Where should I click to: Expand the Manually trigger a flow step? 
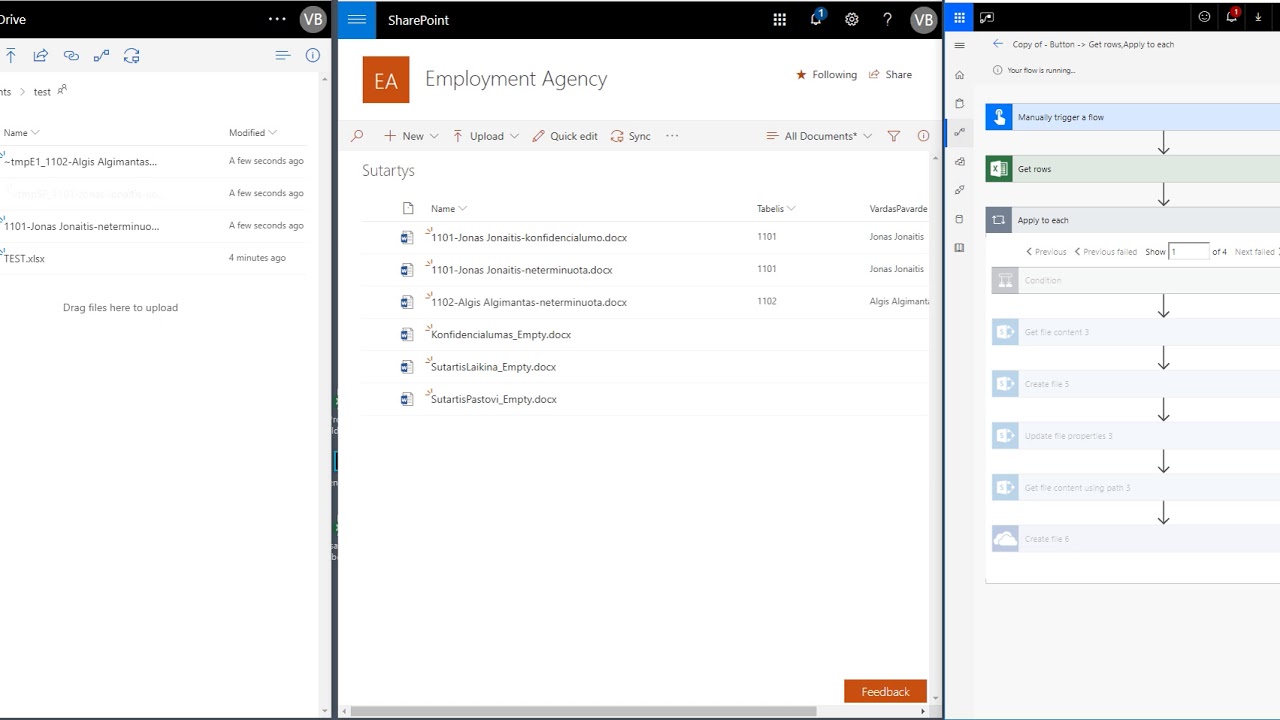(x=1132, y=117)
